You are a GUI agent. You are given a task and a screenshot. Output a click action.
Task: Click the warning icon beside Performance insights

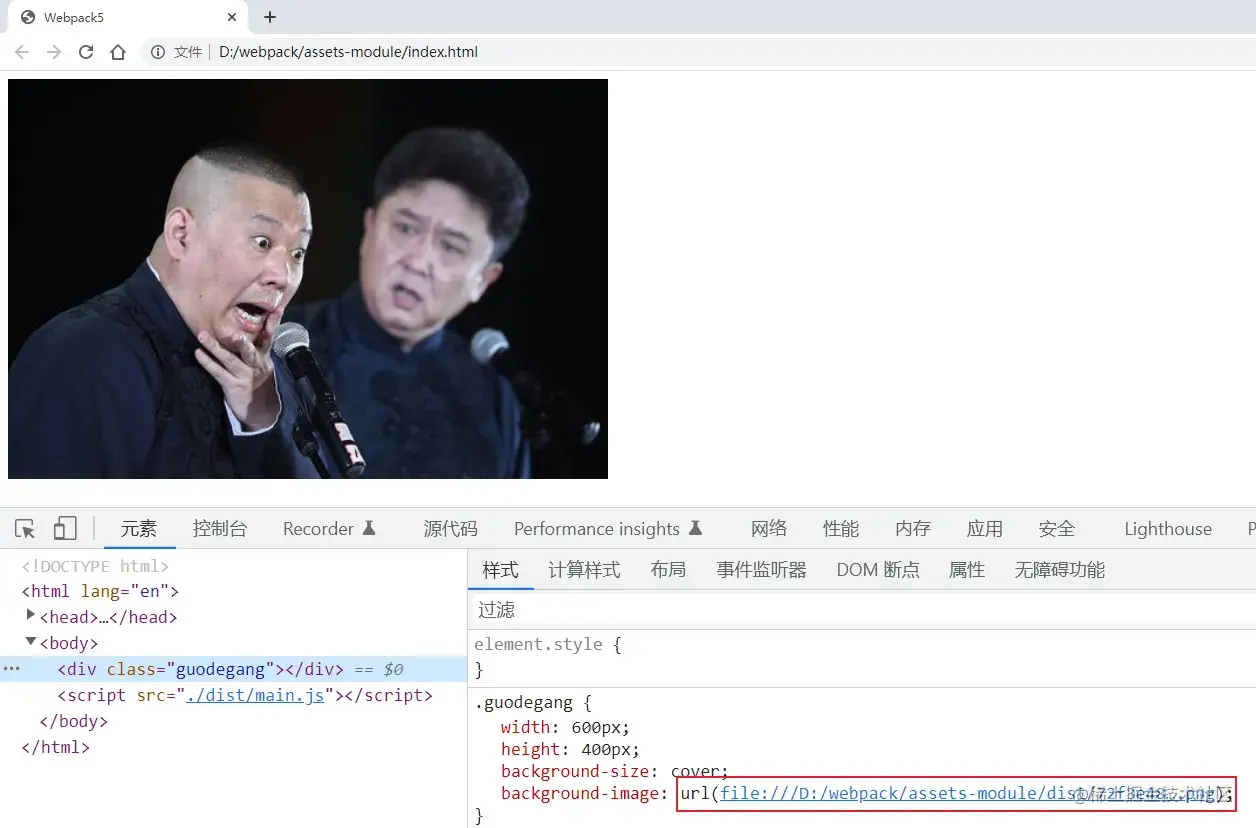[694, 526]
